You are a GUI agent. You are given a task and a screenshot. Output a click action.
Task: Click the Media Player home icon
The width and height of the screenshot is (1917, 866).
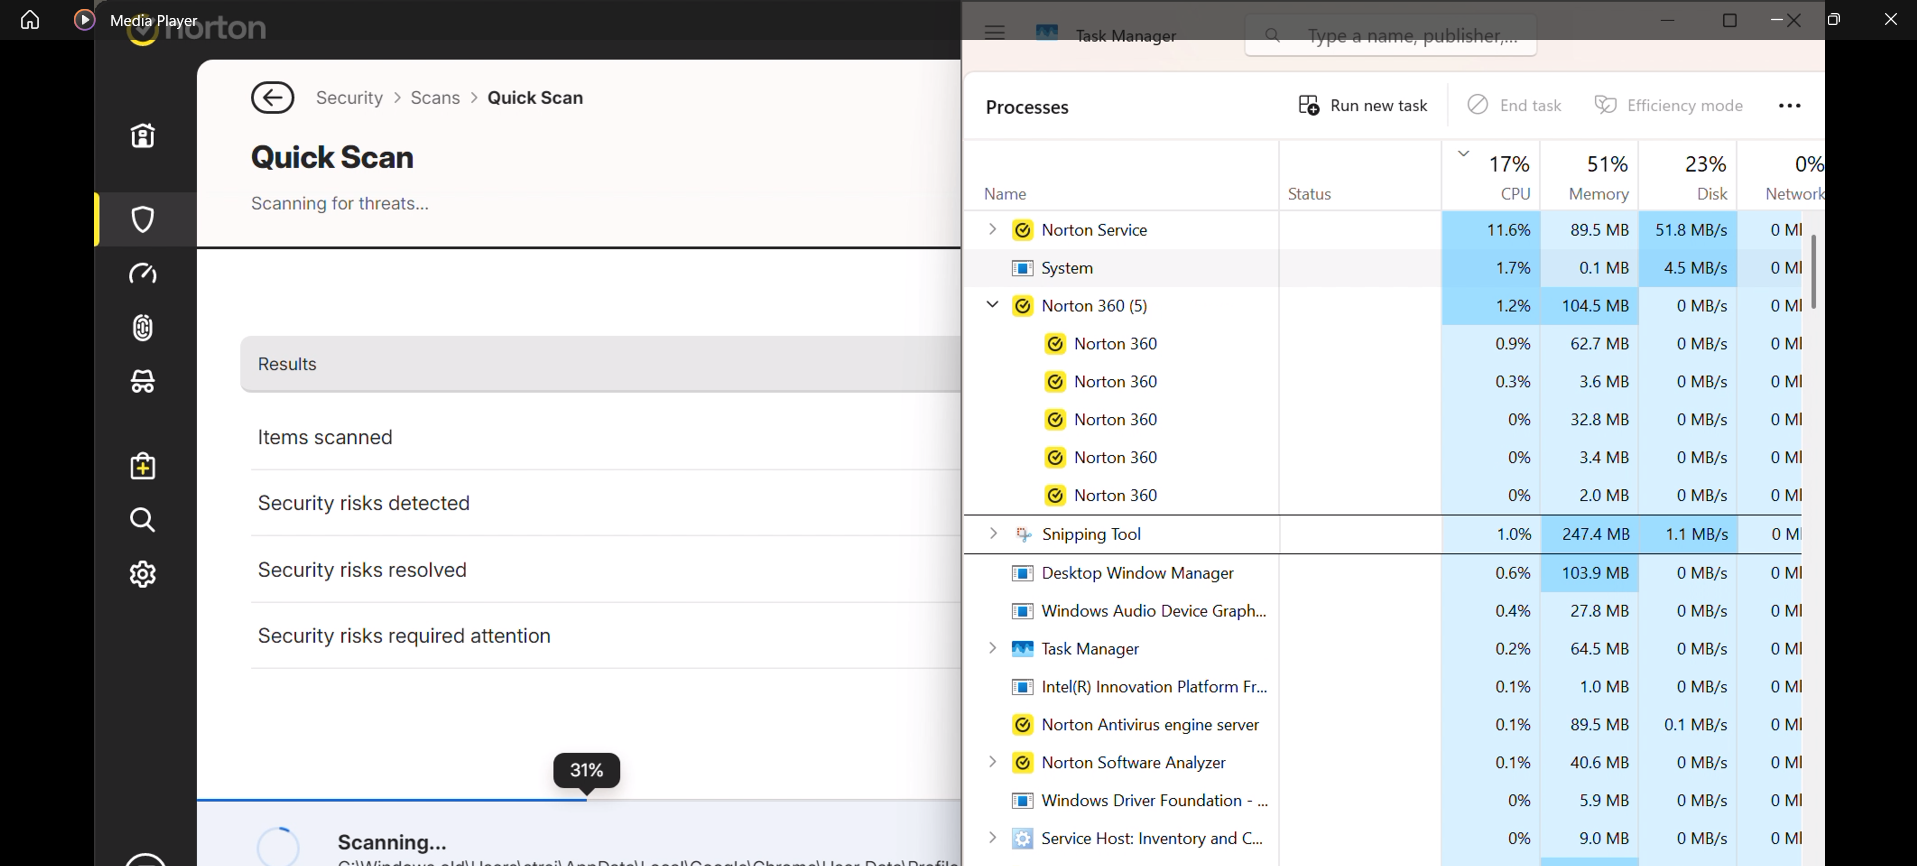[30, 20]
